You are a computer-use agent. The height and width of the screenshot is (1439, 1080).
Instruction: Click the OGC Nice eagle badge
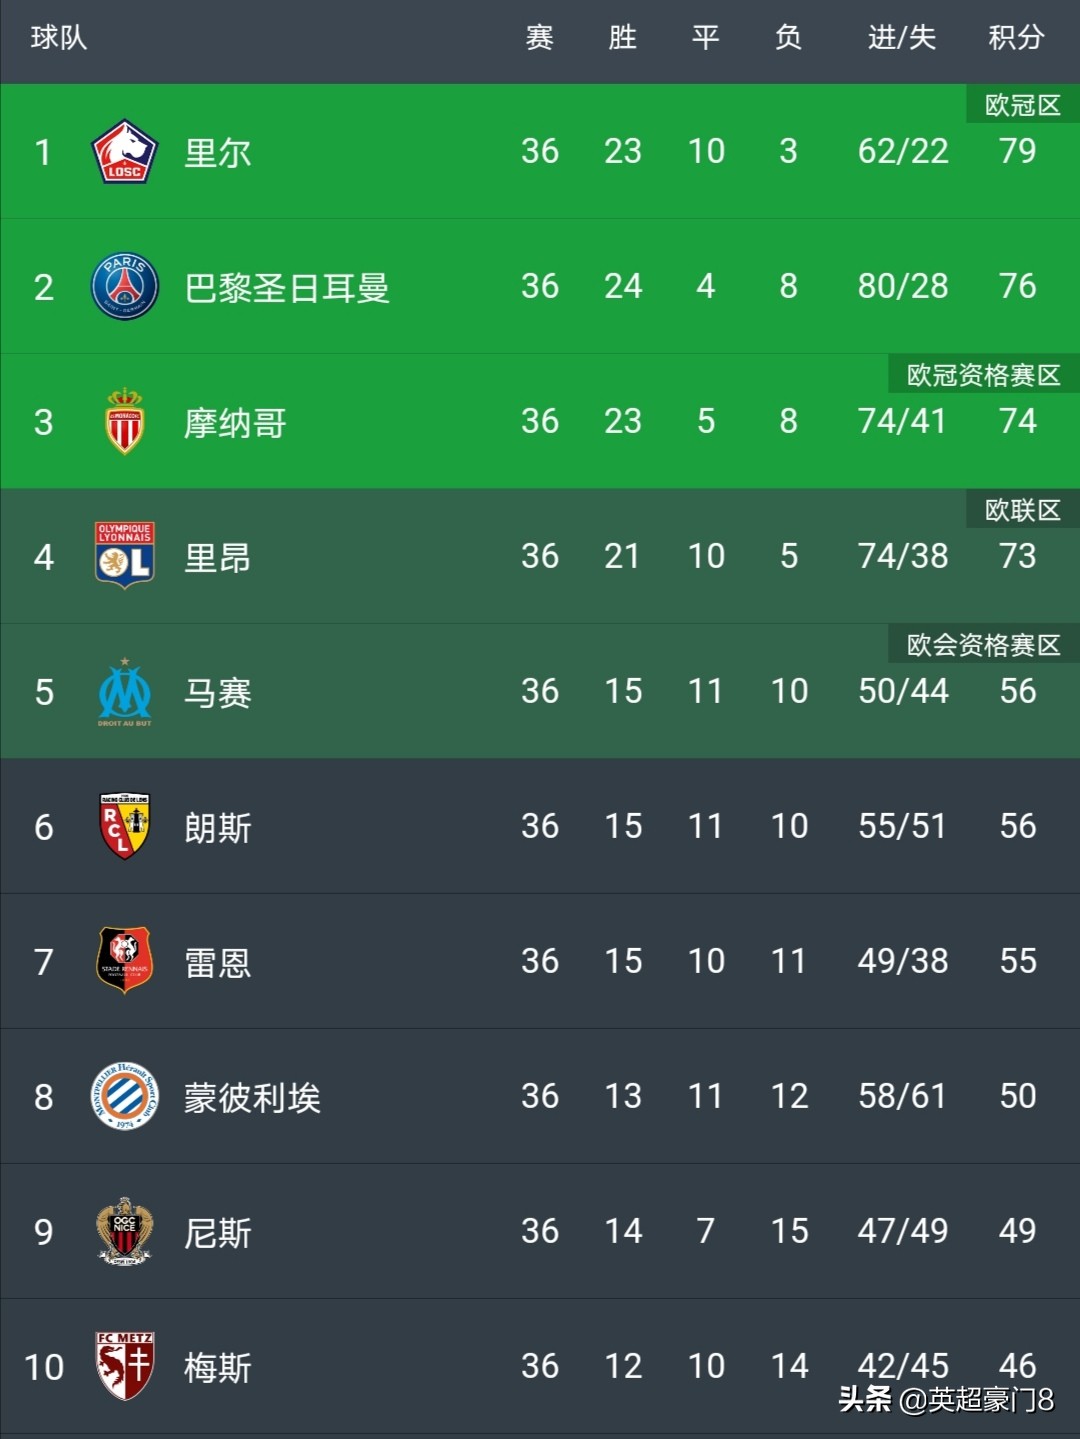(x=124, y=1231)
